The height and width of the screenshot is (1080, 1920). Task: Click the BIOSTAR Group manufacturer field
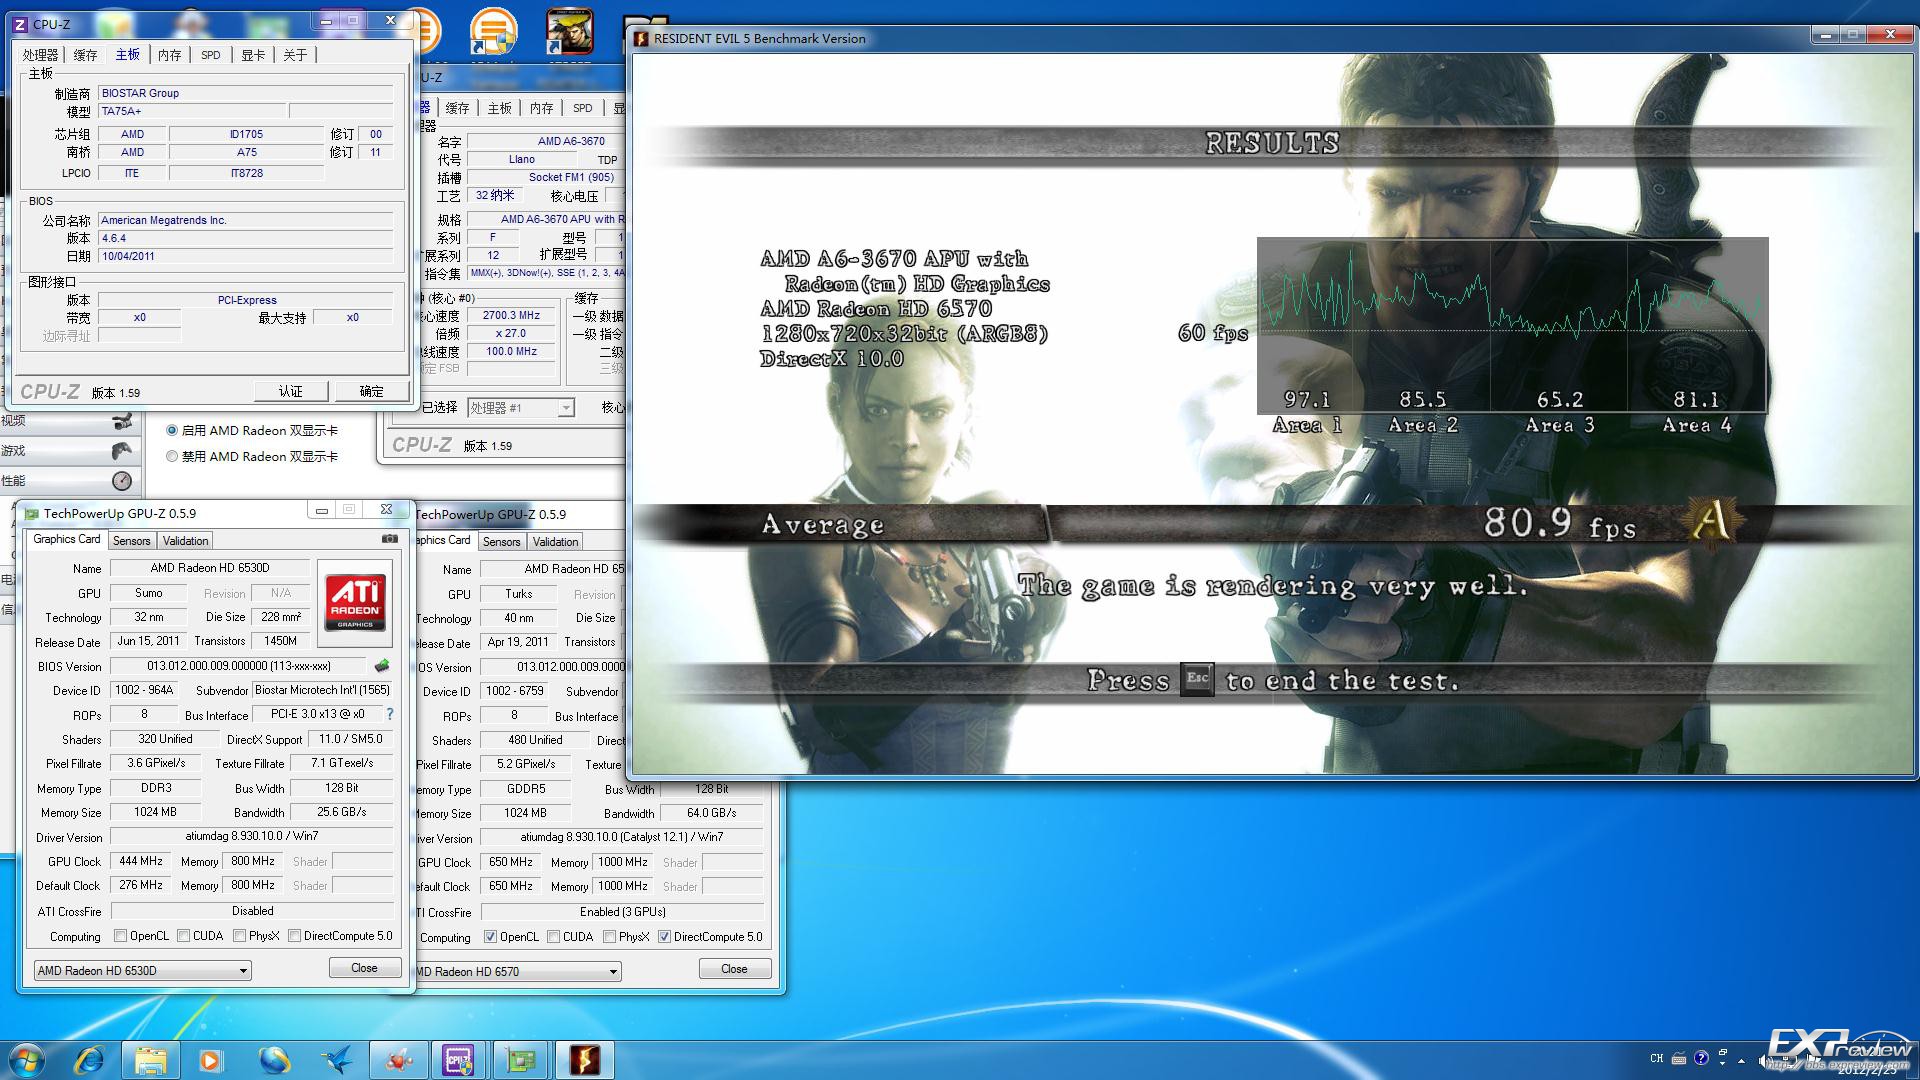[x=246, y=93]
